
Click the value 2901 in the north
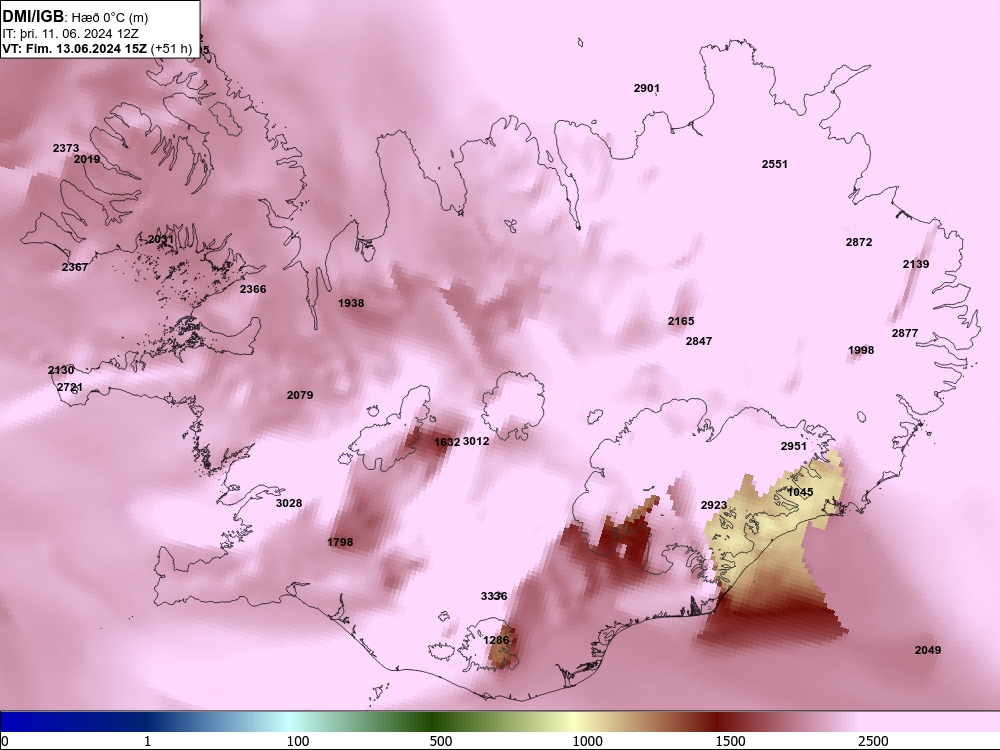coord(646,88)
